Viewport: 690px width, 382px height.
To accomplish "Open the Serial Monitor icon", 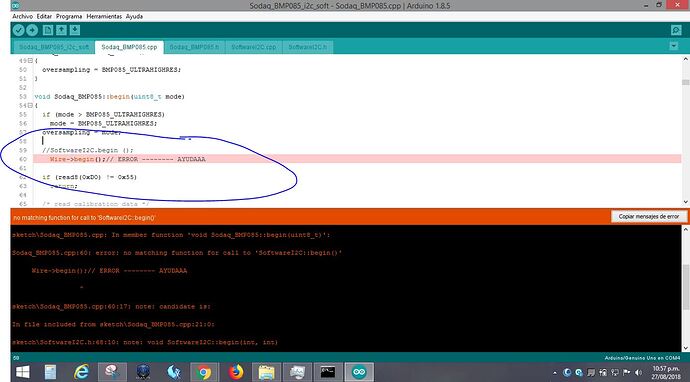I will point(676,30).
